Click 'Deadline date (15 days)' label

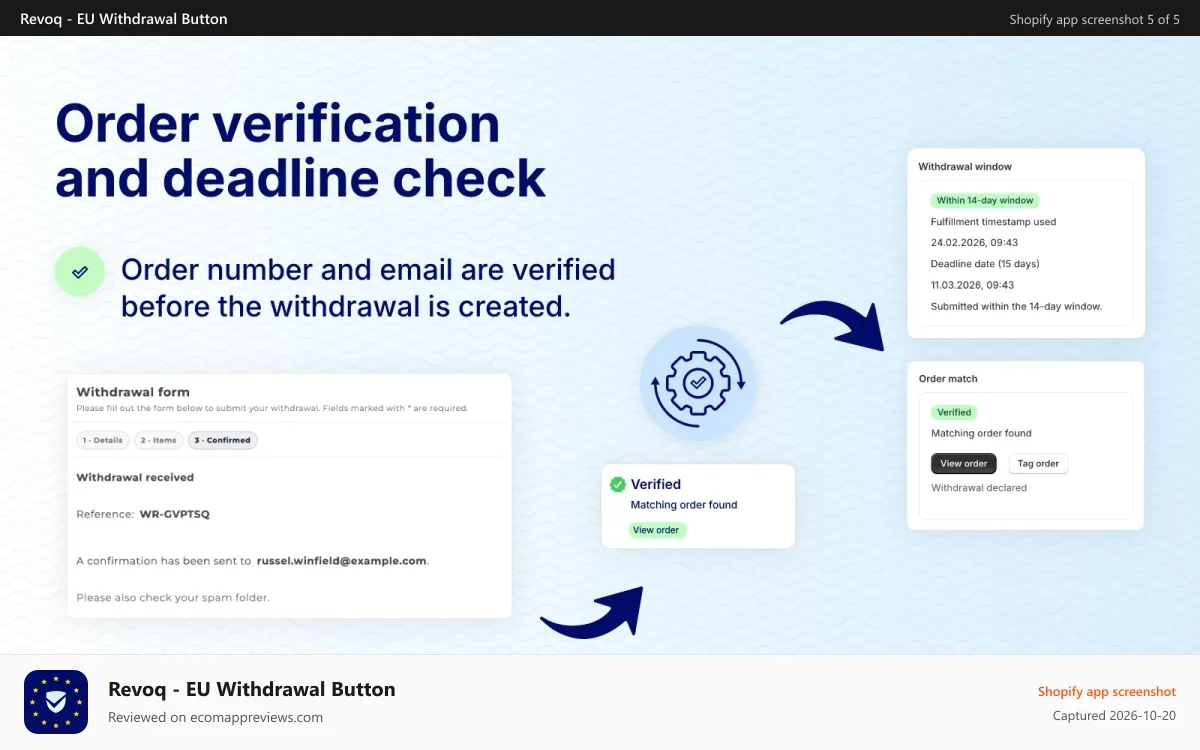click(985, 264)
